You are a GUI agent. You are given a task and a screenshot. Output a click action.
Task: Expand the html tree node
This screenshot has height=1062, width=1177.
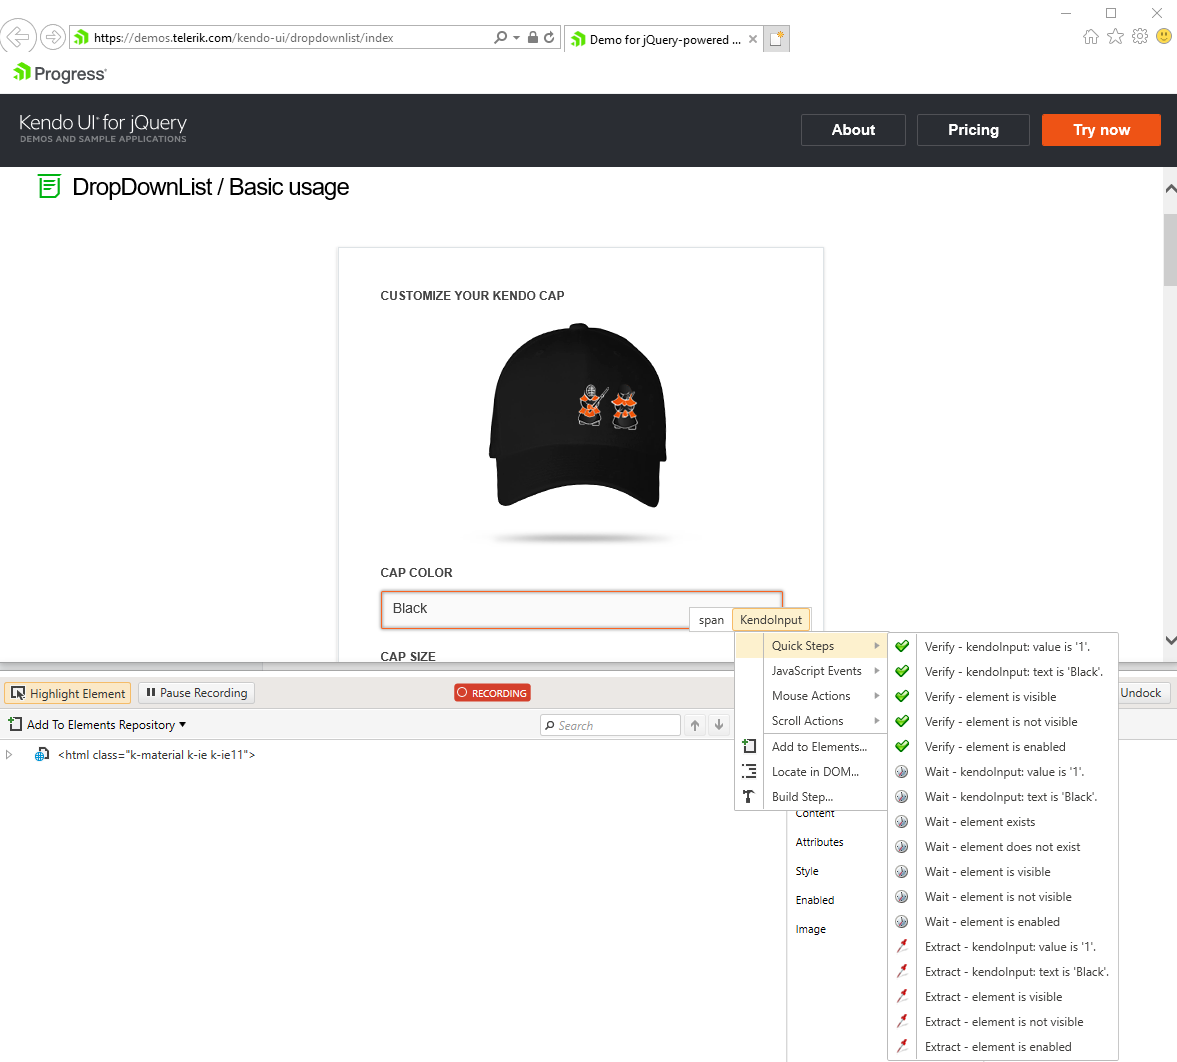10,755
